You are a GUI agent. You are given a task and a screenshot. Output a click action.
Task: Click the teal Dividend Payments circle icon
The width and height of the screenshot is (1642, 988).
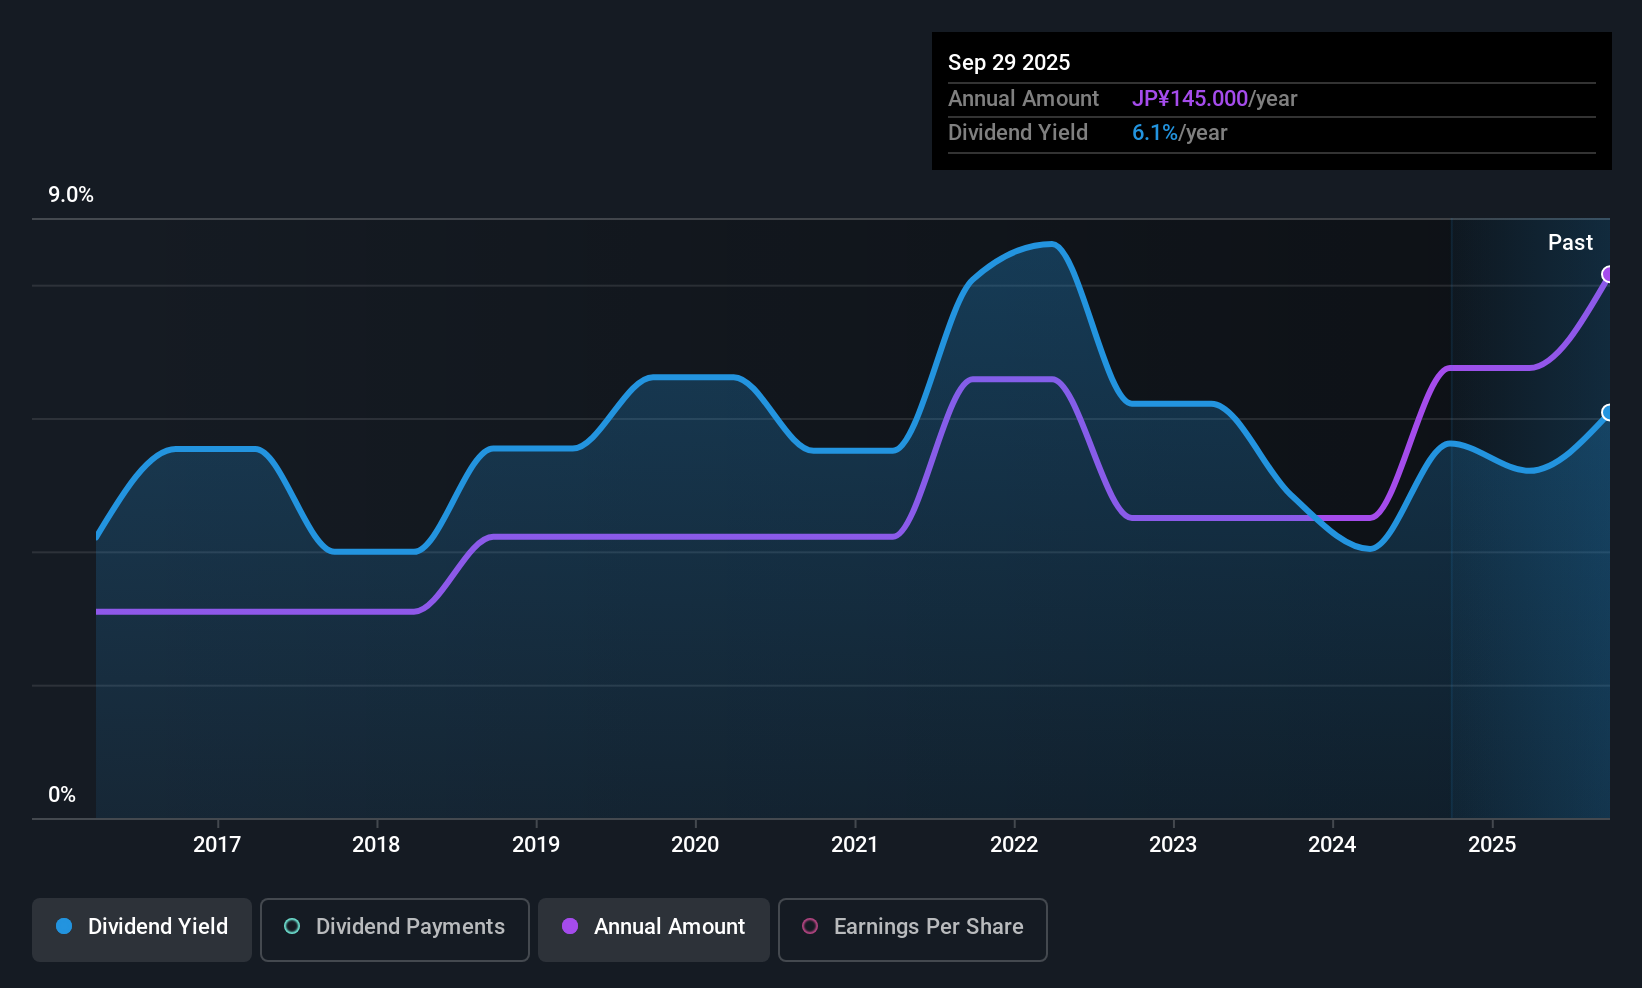pyautogui.click(x=291, y=926)
